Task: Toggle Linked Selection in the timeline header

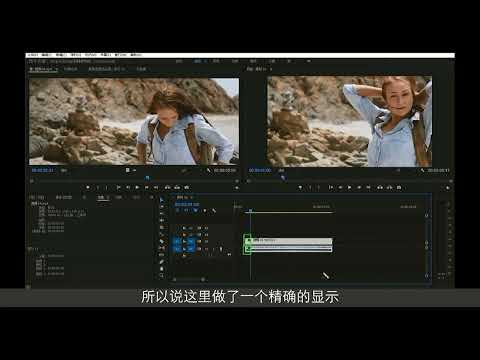Action: (x=196, y=211)
